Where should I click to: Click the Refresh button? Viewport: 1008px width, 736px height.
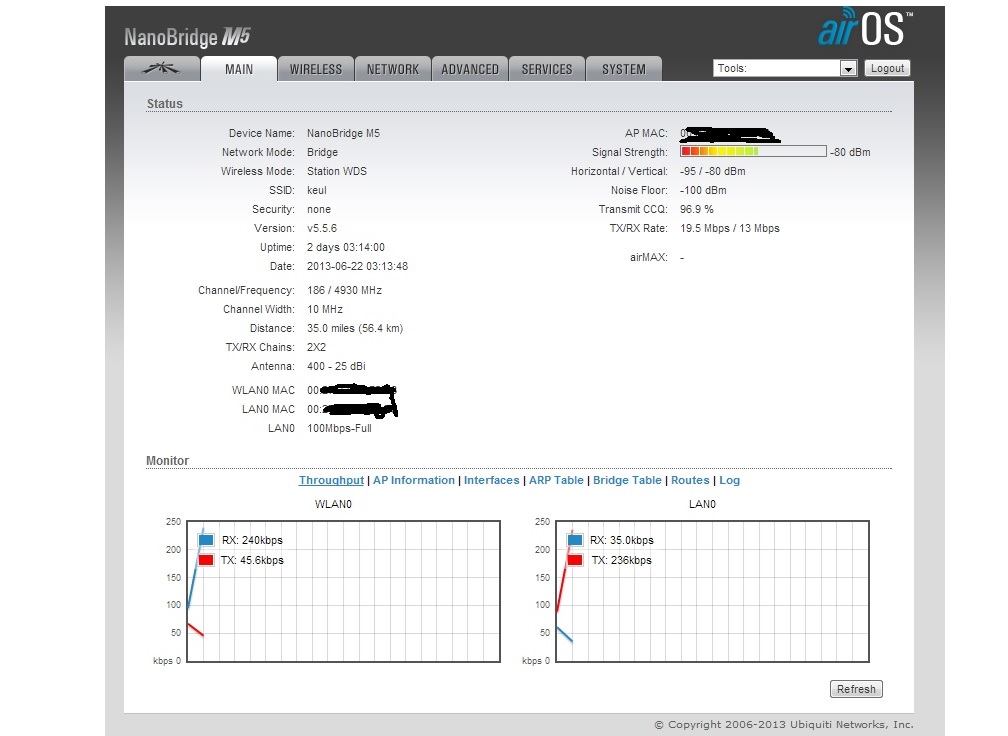point(856,689)
